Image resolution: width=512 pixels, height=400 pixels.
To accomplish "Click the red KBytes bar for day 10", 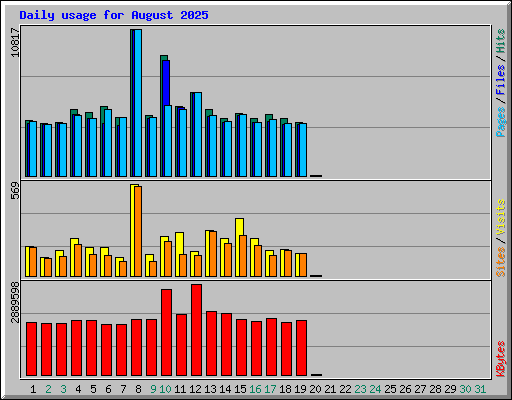I will 166,332.
